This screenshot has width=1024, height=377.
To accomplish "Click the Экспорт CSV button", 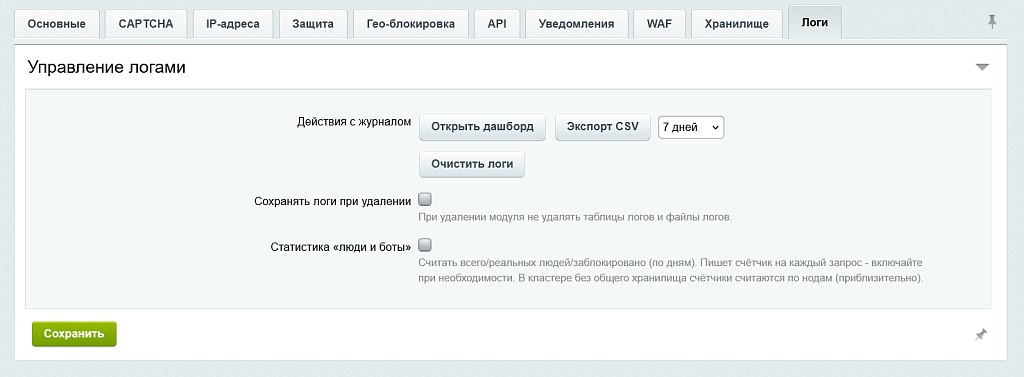I will pos(603,127).
